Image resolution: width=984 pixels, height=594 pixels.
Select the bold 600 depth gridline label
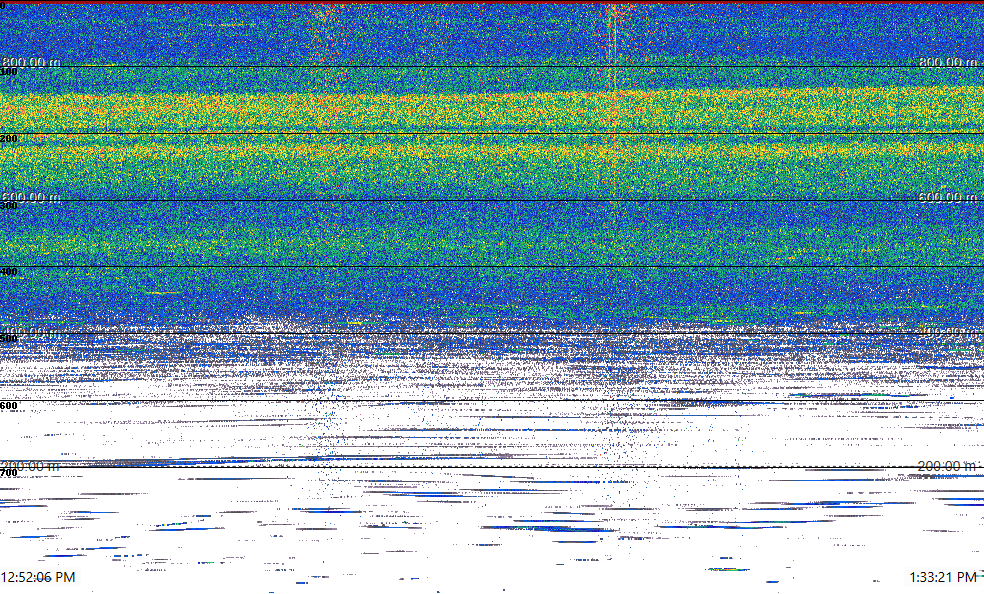pyautogui.click(x=9, y=406)
